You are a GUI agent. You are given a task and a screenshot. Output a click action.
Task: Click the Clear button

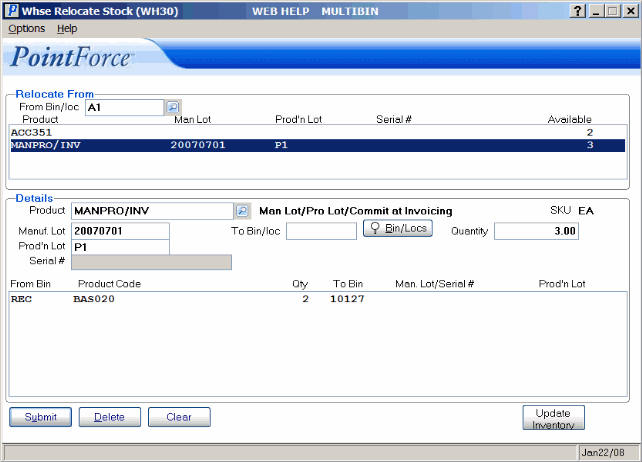[x=179, y=417]
